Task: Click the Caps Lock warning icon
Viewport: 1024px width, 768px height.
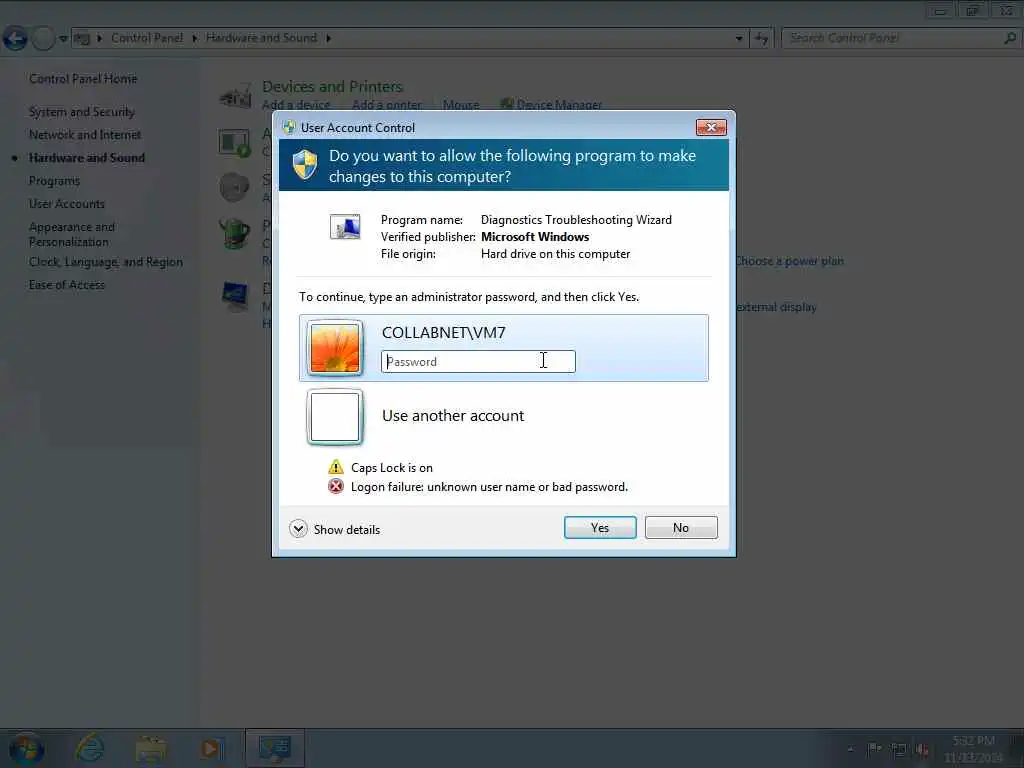Action: 336,468
